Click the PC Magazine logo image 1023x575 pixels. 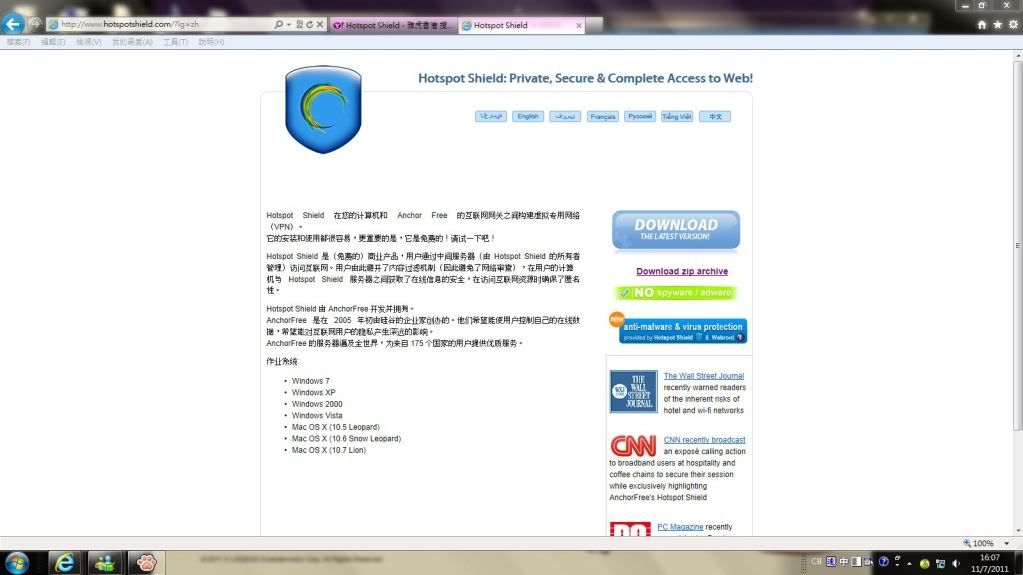coord(630,529)
